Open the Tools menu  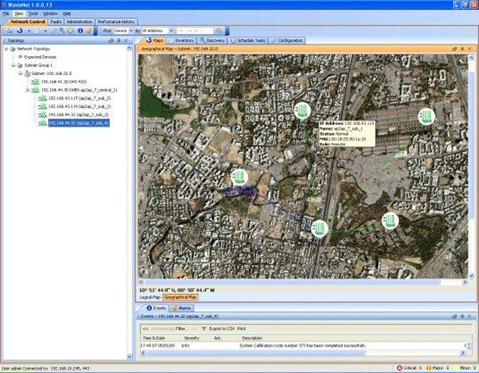(33, 14)
